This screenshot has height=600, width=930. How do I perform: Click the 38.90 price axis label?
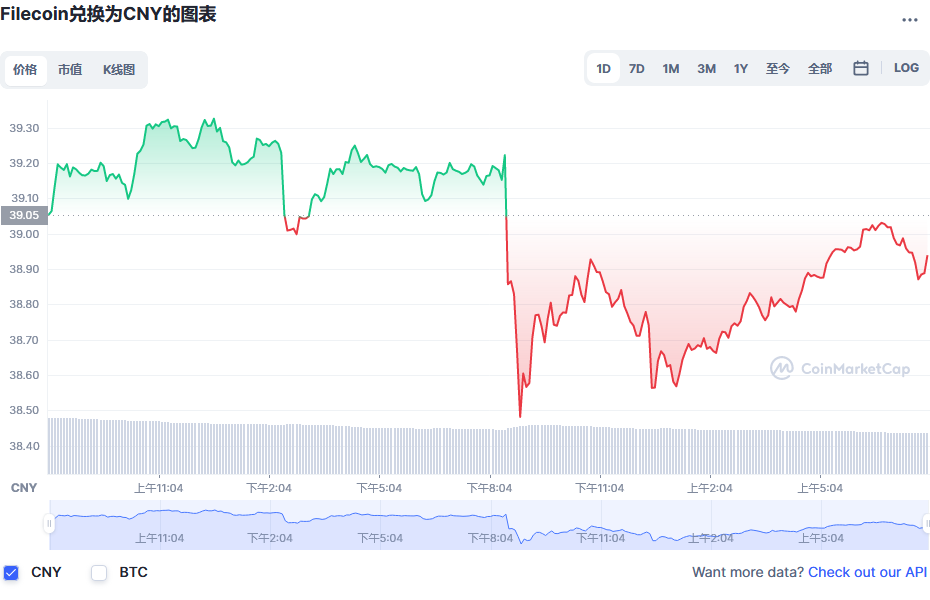(x=24, y=269)
